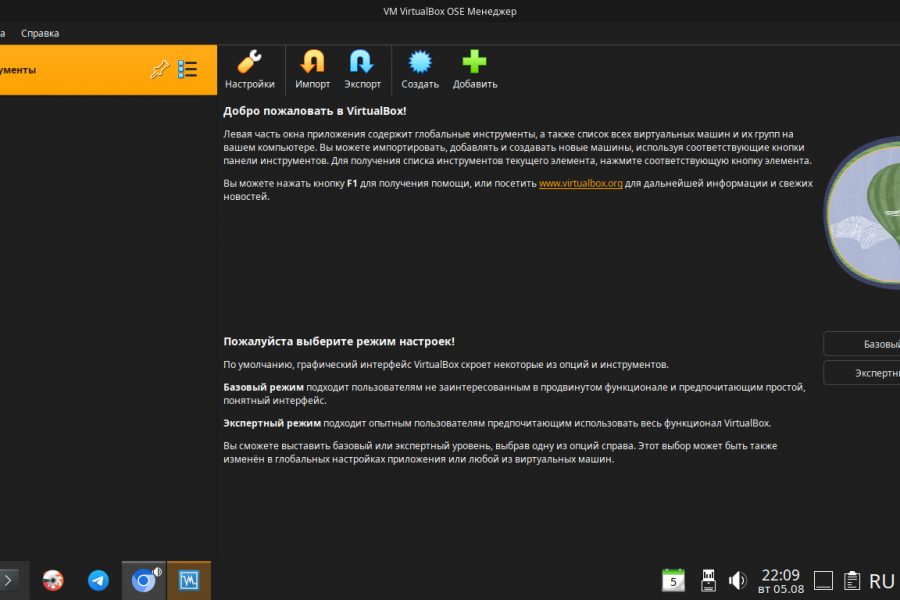The width and height of the screenshot is (900, 600).
Task: Activate the VirtualBox taskbar item
Action: tap(189, 580)
